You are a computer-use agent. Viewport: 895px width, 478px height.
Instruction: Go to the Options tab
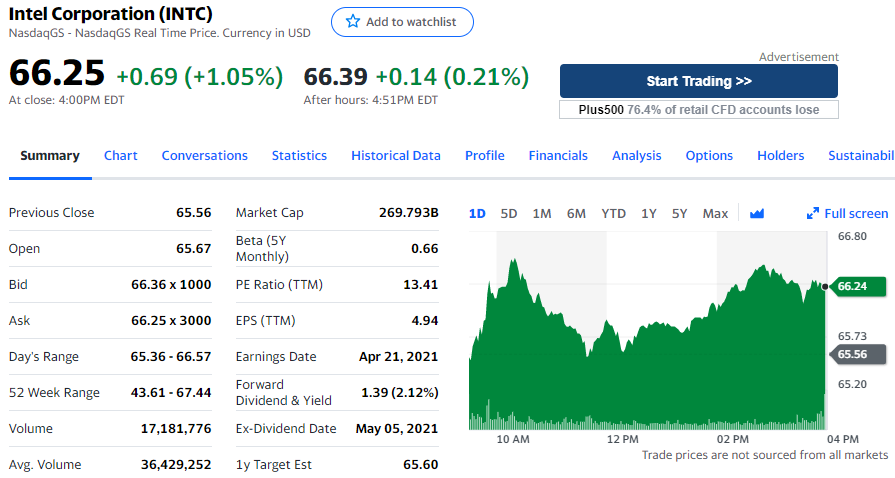pyautogui.click(x=709, y=155)
